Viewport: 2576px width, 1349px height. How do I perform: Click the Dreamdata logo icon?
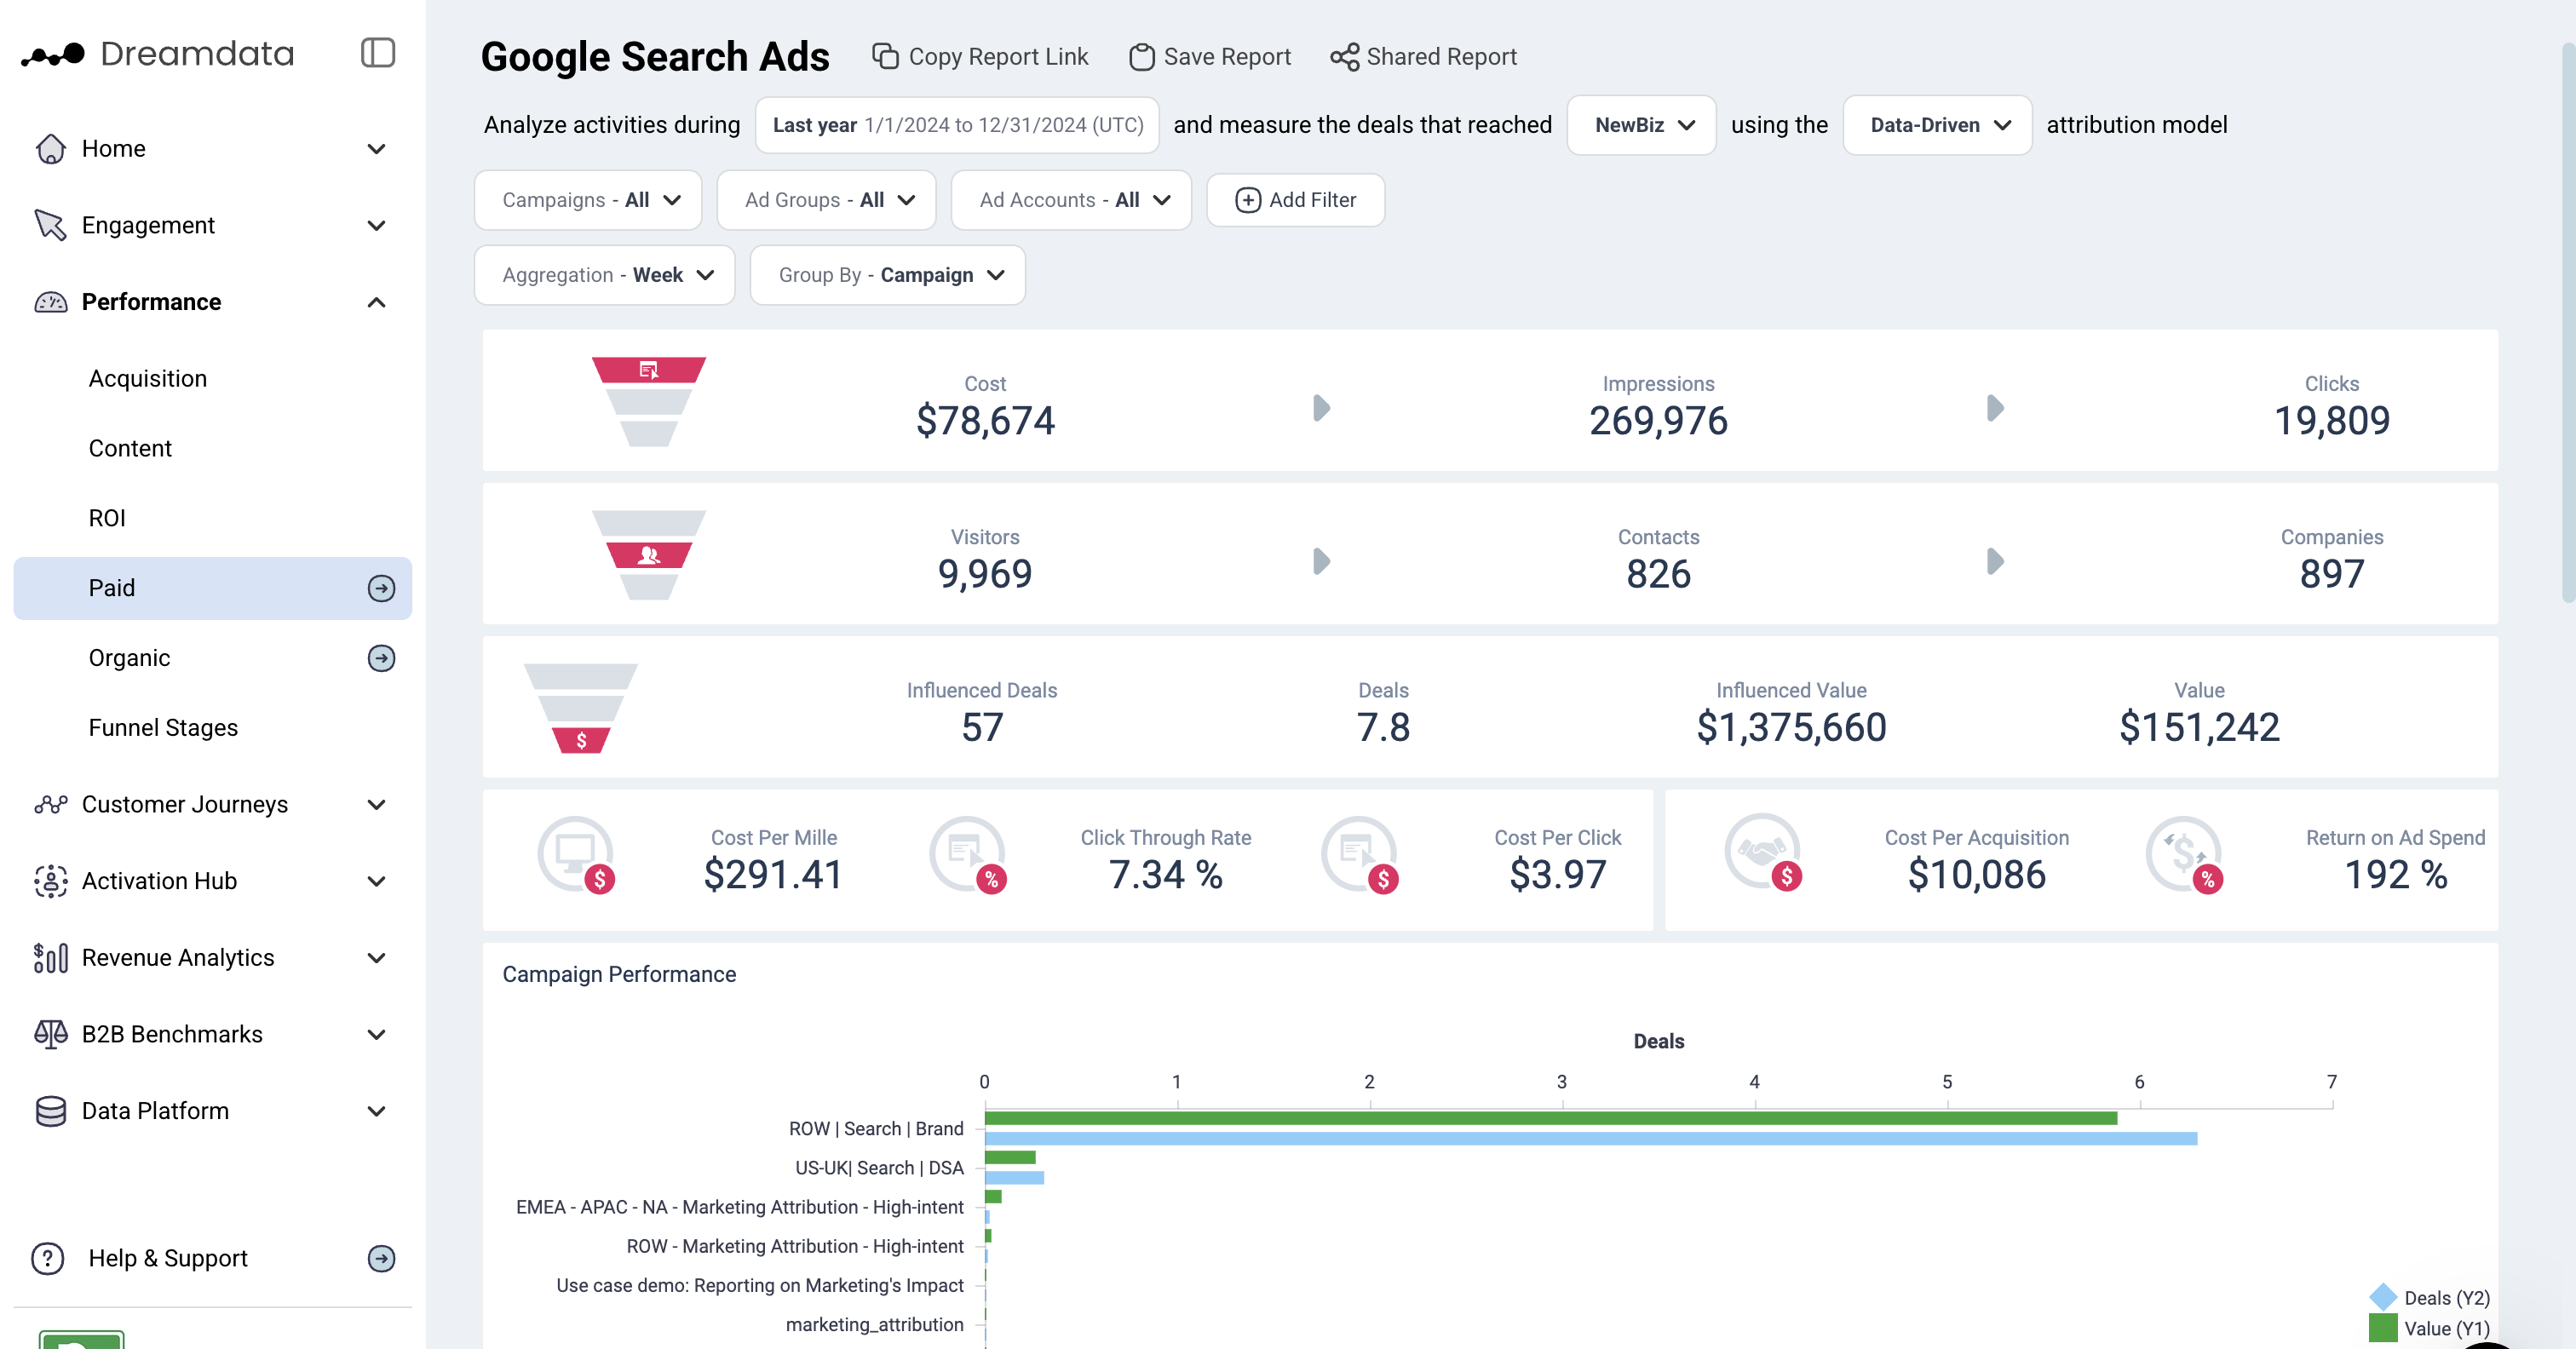[x=54, y=54]
